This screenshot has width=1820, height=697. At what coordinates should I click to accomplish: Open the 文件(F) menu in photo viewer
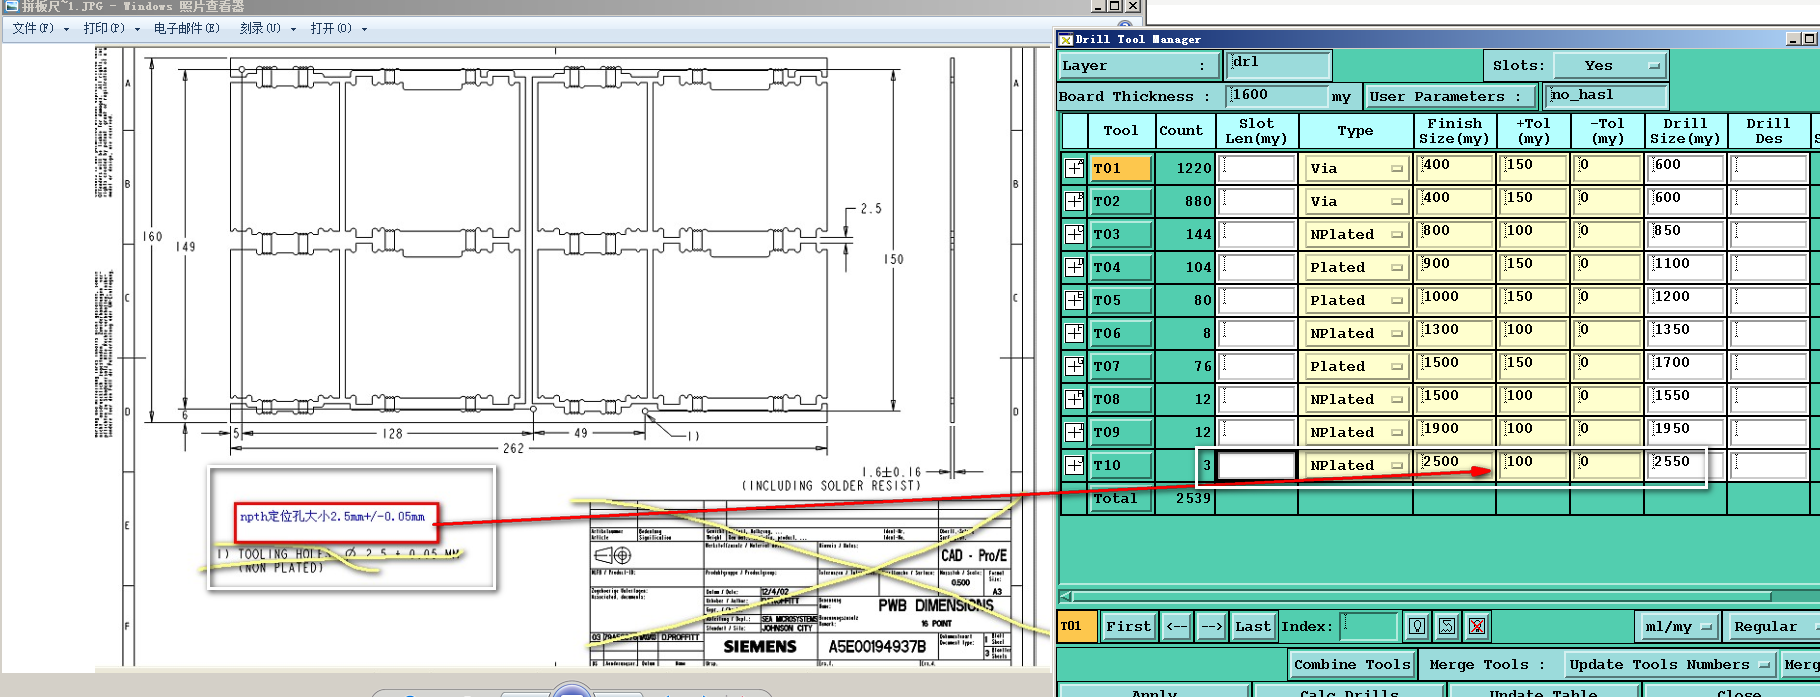pyautogui.click(x=40, y=29)
